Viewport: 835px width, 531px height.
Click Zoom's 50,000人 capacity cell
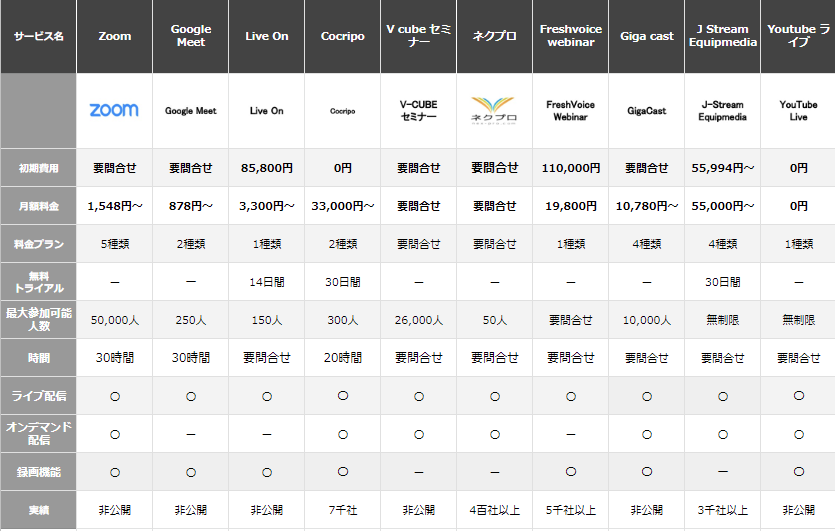coord(114,320)
